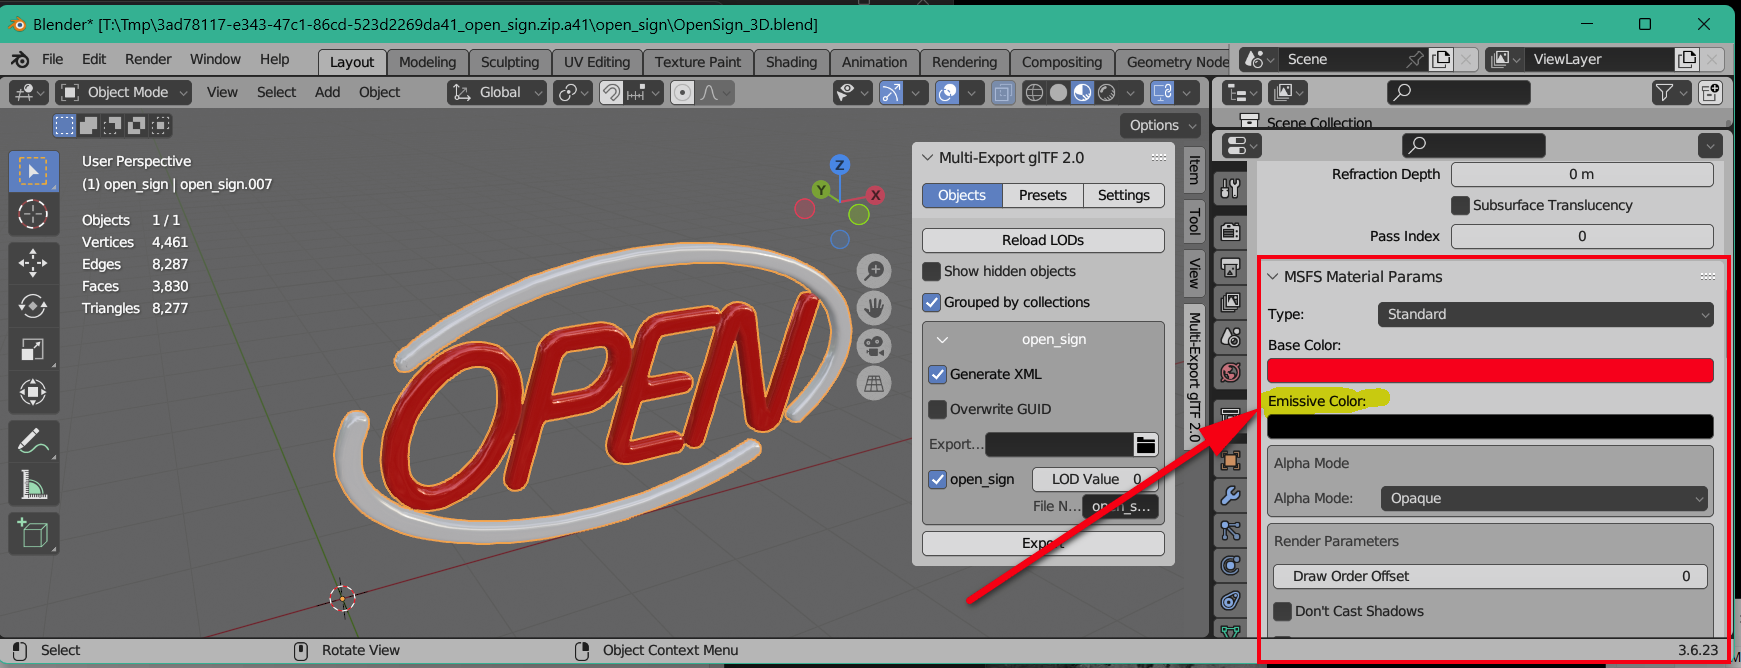
Task: Click the Export button
Action: coord(1043,543)
